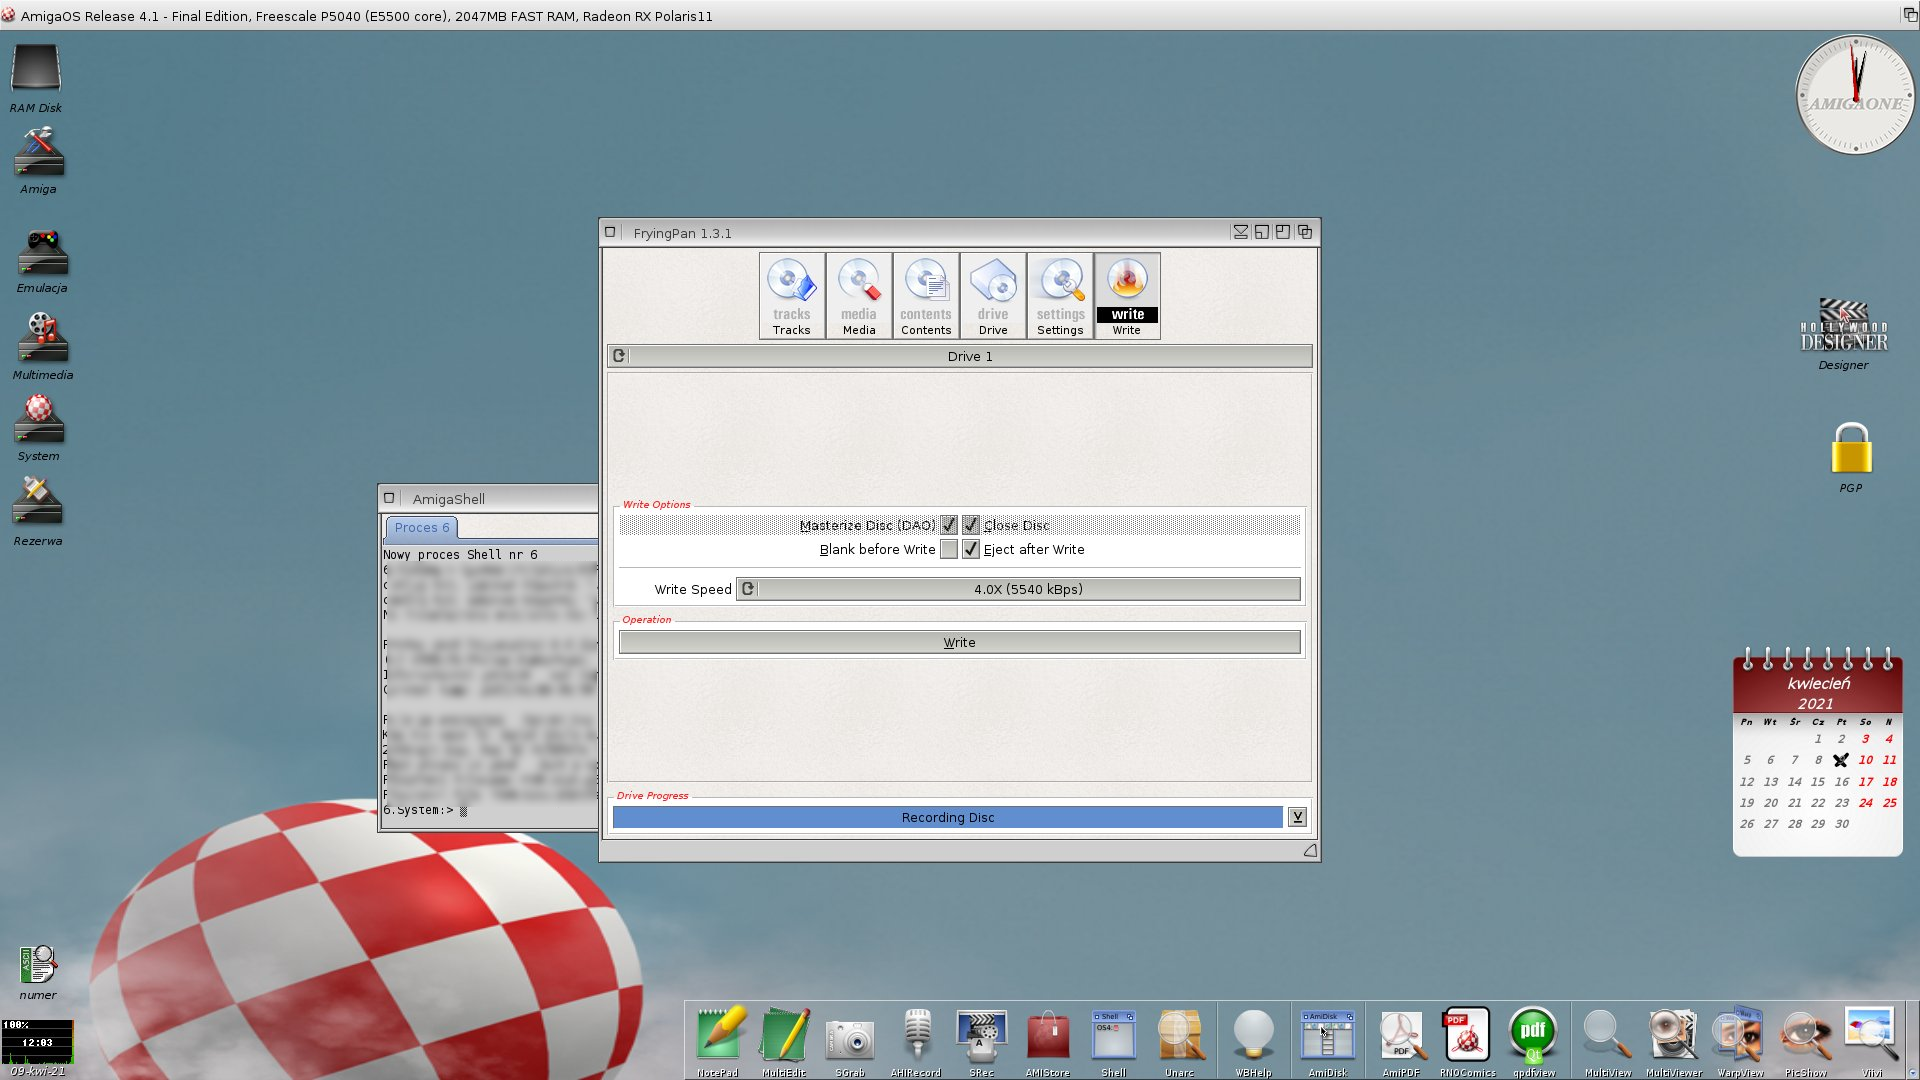Launch qpdfview from the dock

(x=1533, y=1041)
